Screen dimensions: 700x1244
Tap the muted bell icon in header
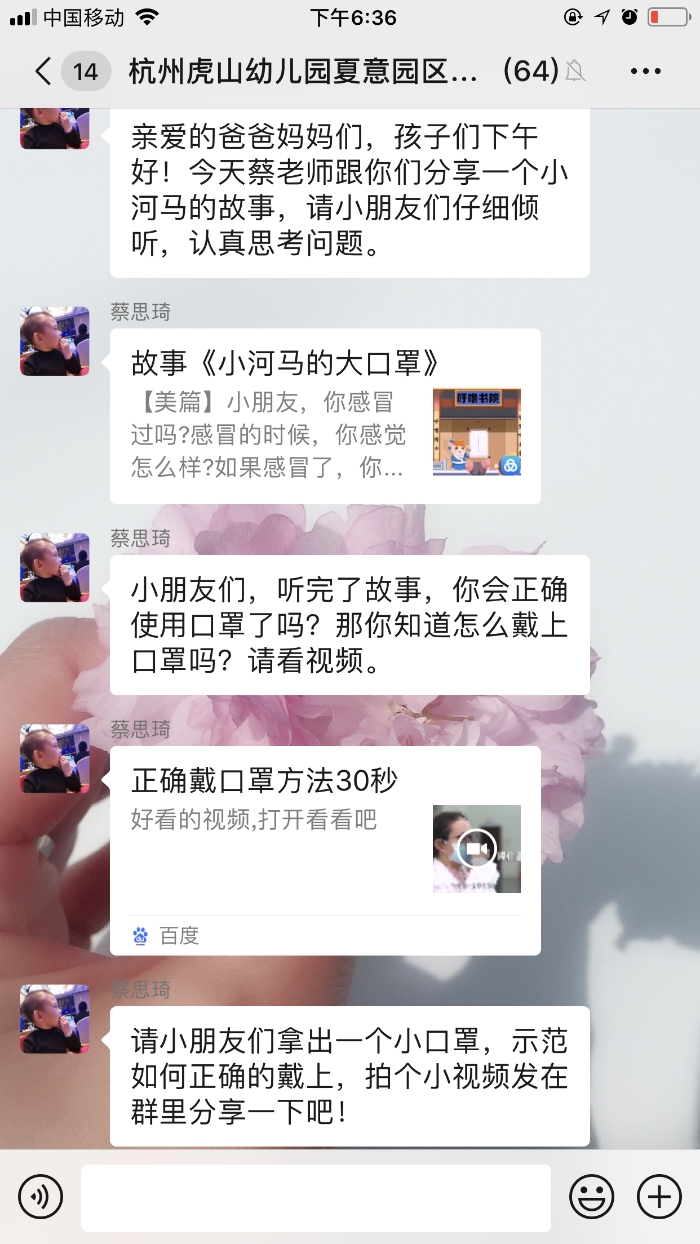click(x=575, y=71)
